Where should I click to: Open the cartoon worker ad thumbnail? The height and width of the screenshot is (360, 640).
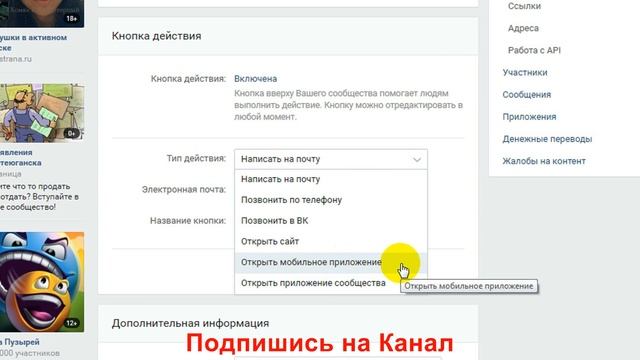pos(42,113)
